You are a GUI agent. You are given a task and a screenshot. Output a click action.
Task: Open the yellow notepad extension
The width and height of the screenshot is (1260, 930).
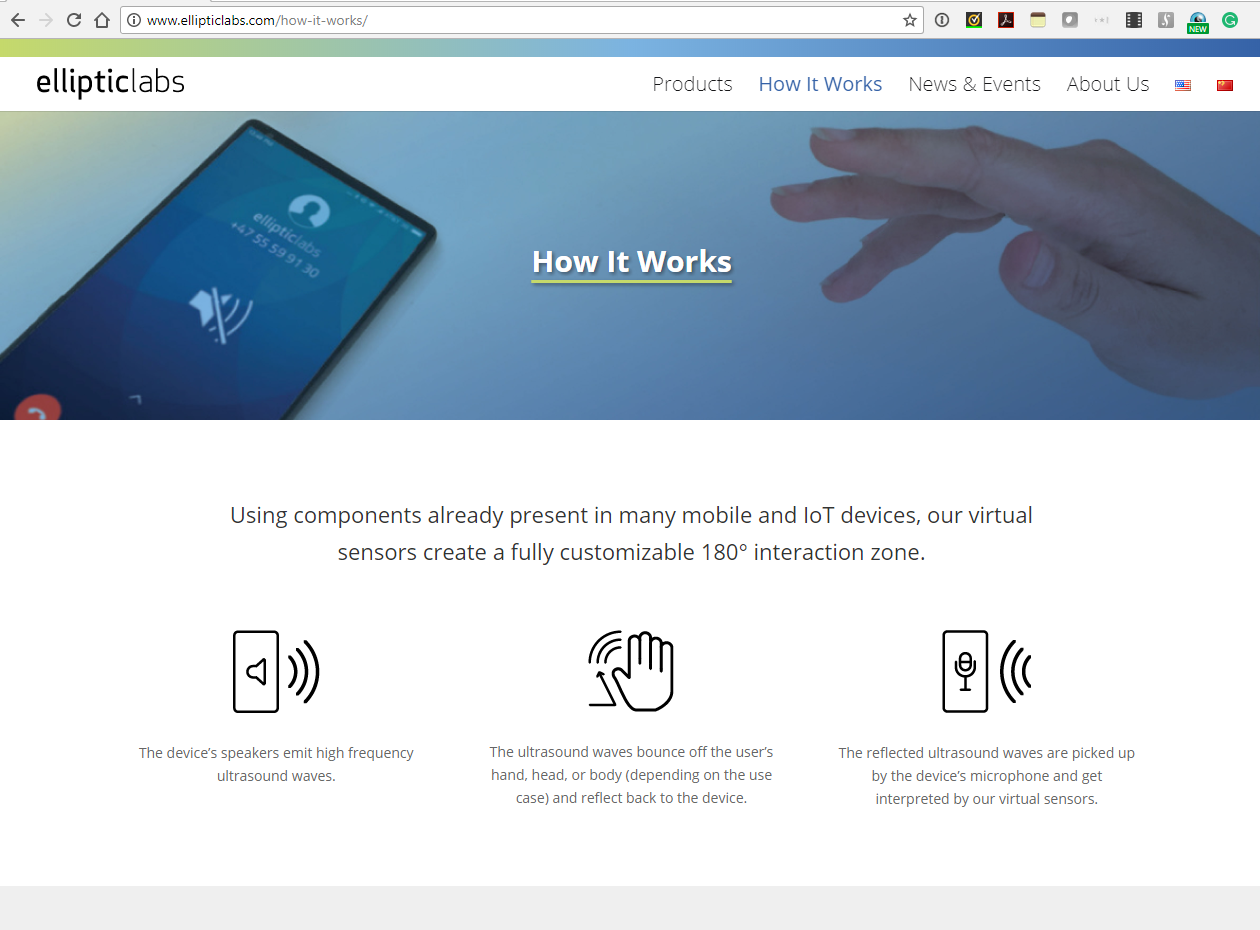(x=1038, y=20)
